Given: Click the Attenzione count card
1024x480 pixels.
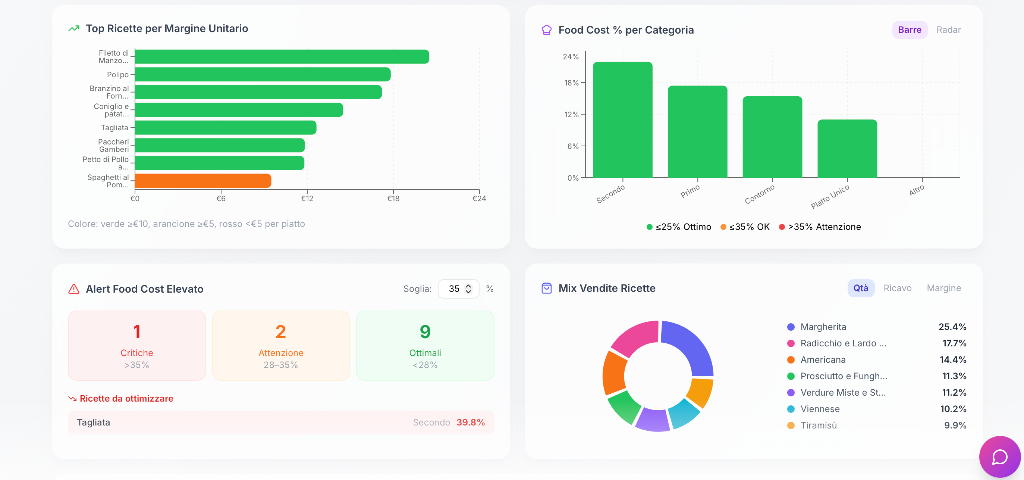Looking at the screenshot, I should [x=281, y=345].
